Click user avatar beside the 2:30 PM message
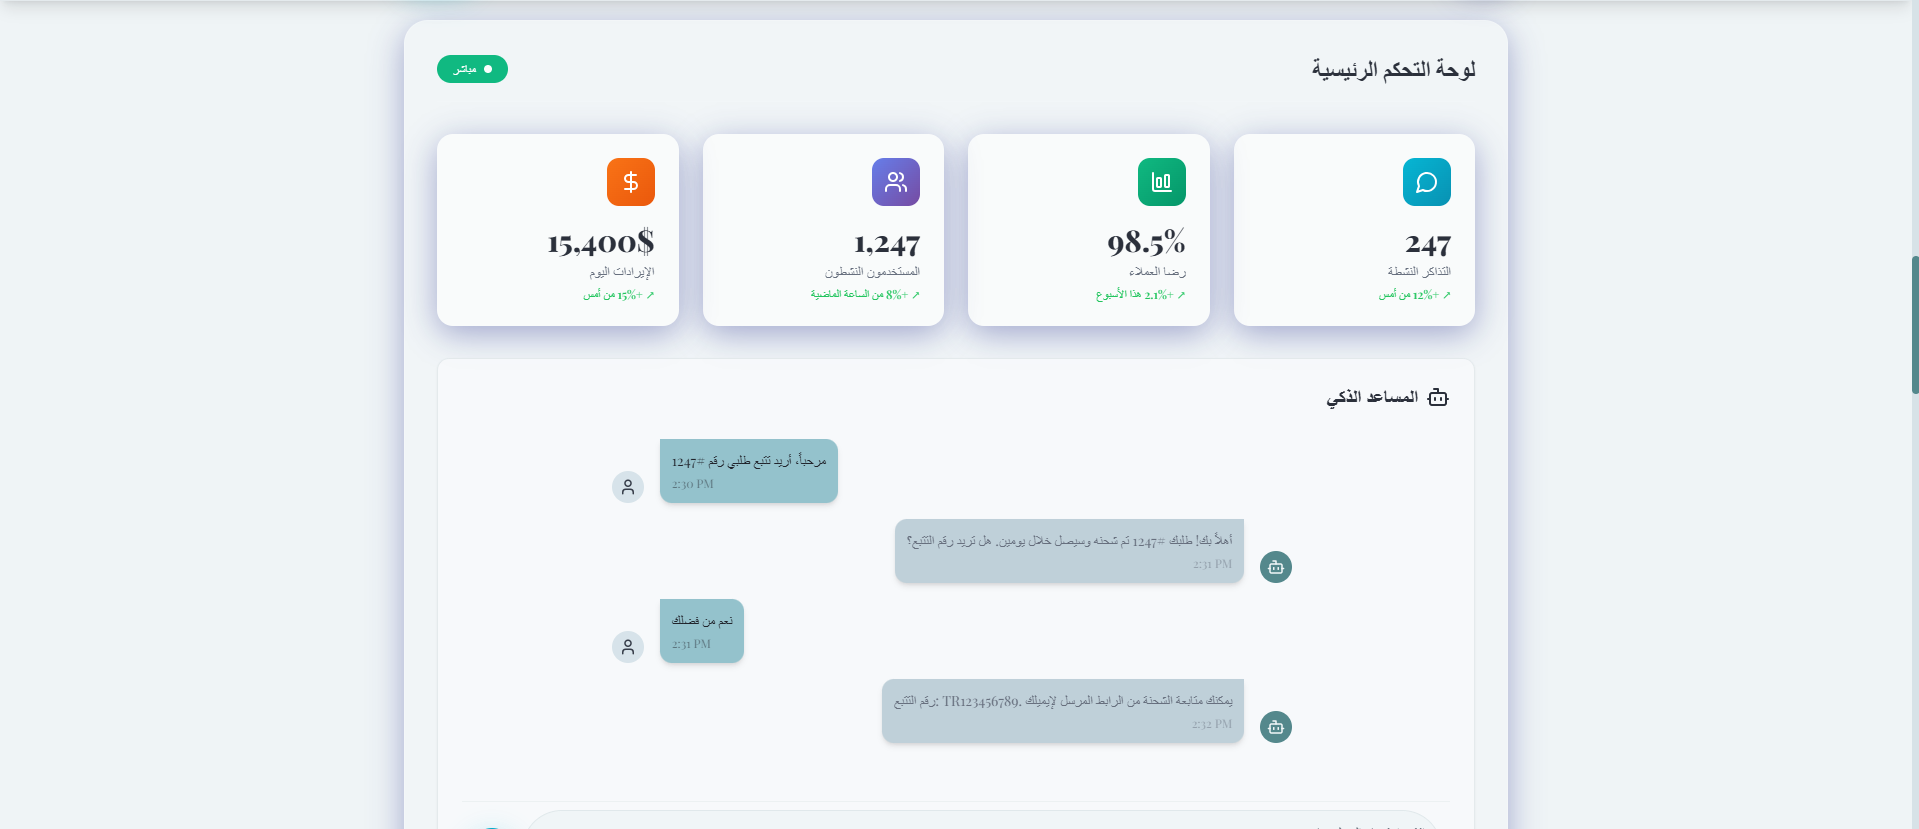The height and width of the screenshot is (829, 1919). [628, 487]
